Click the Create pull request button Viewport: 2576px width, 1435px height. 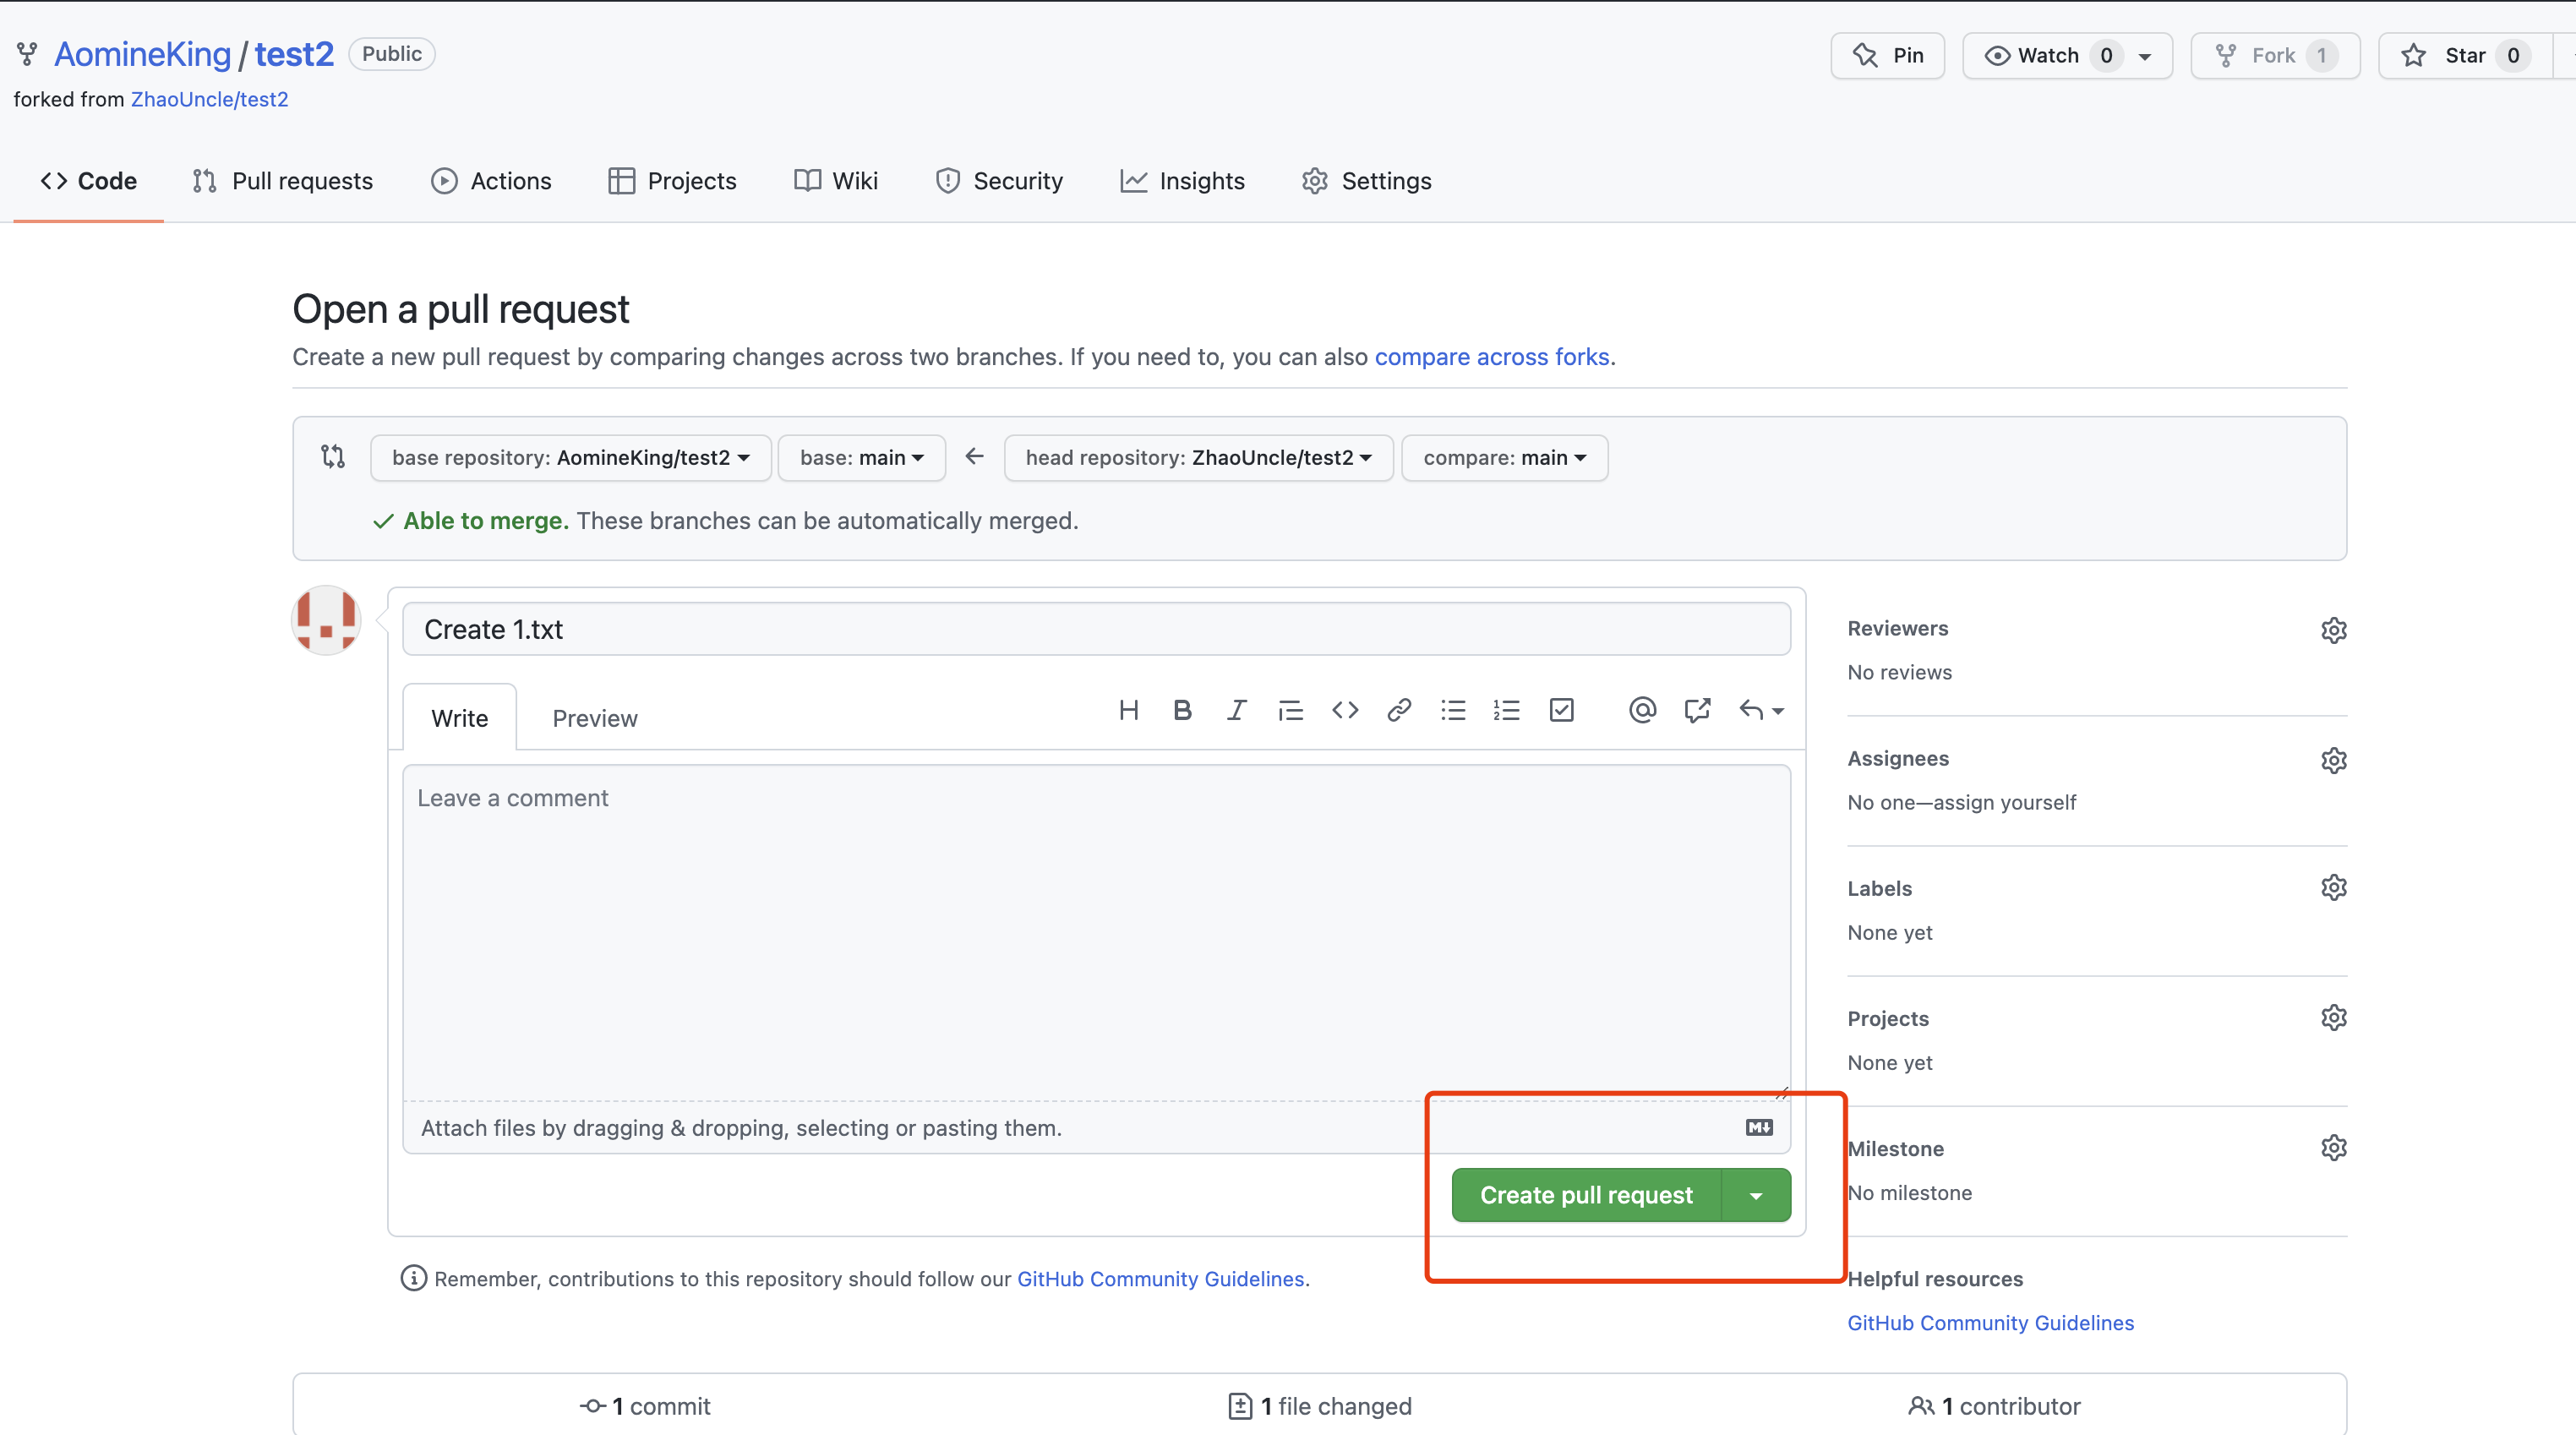[x=1586, y=1196]
